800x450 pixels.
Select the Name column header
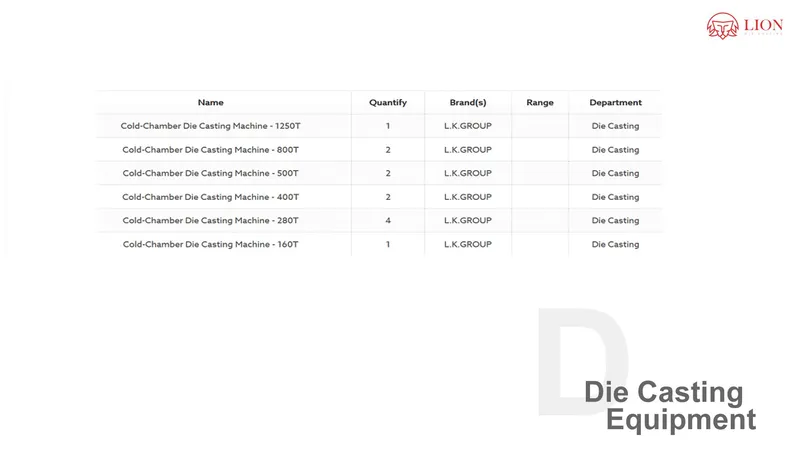(211, 102)
